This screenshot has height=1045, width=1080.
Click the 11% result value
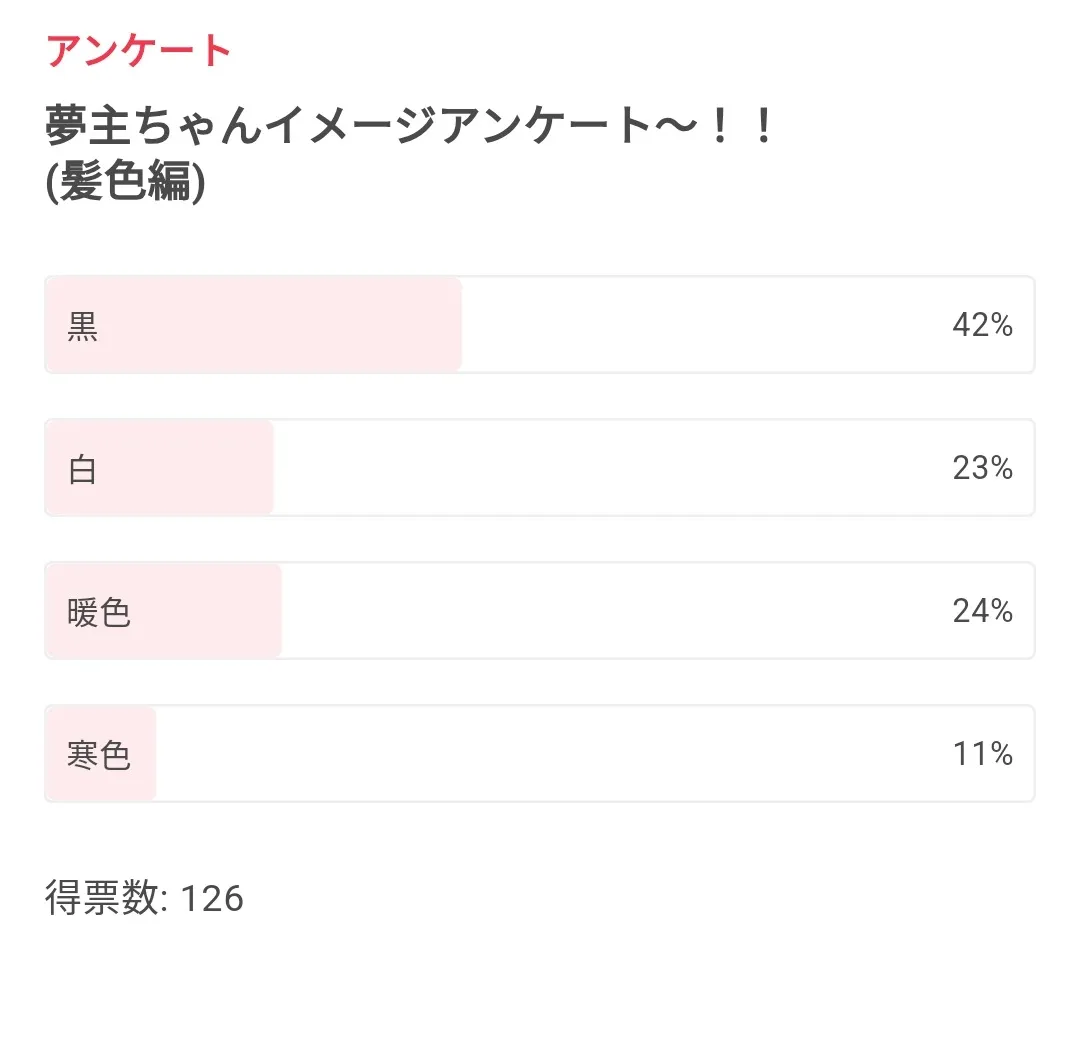click(x=982, y=754)
